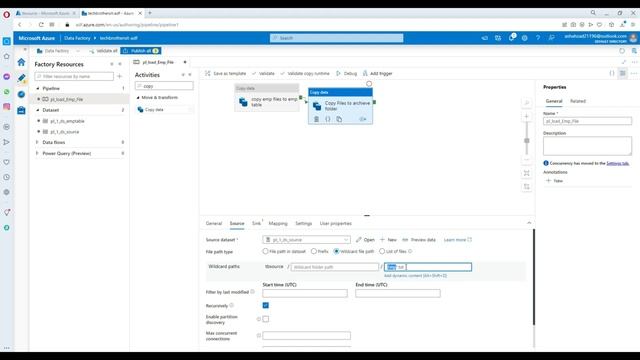Select Wildcard file path radio
This screenshot has height=360, width=640.
336,251
